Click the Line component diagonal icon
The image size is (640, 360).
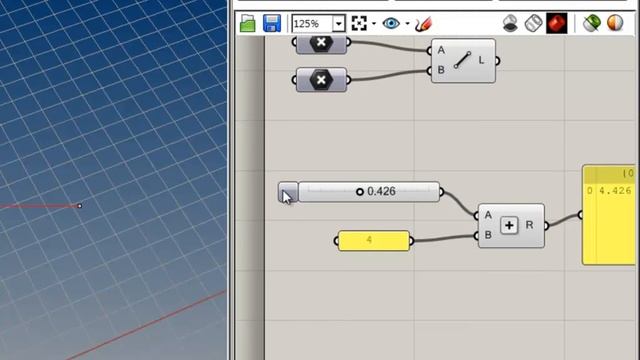tap(463, 60)
